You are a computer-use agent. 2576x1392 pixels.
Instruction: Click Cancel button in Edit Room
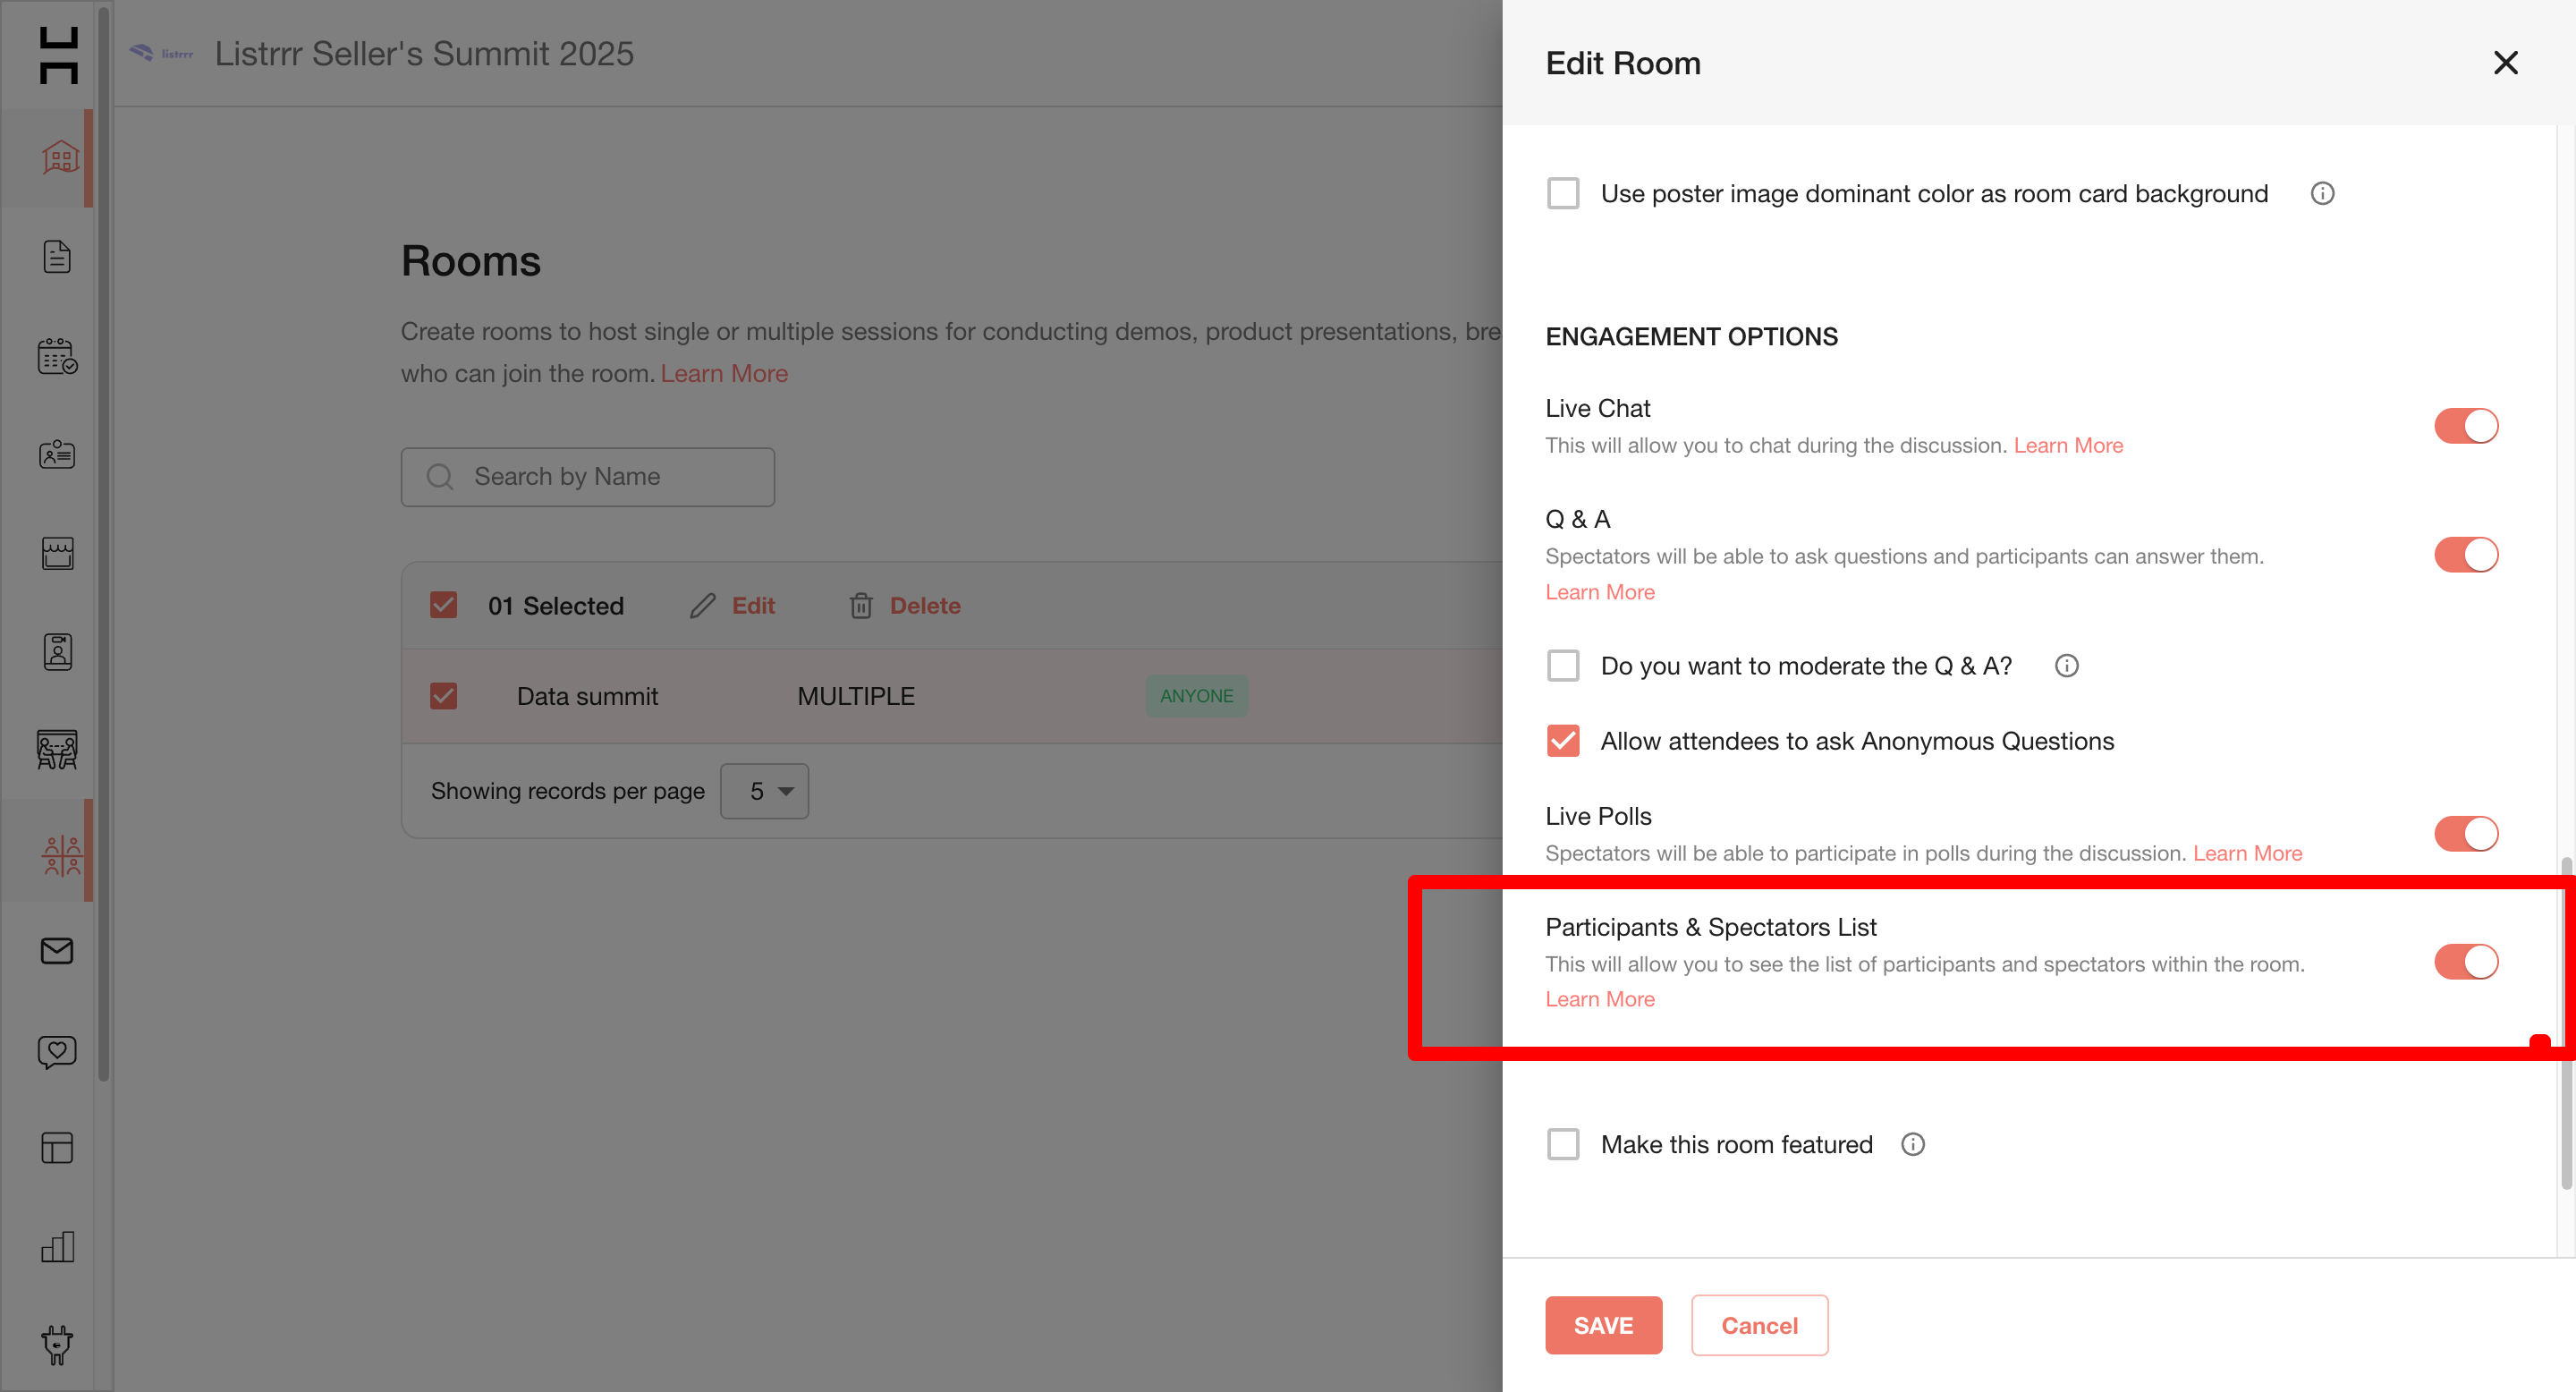click(x=1759, y=1325)
